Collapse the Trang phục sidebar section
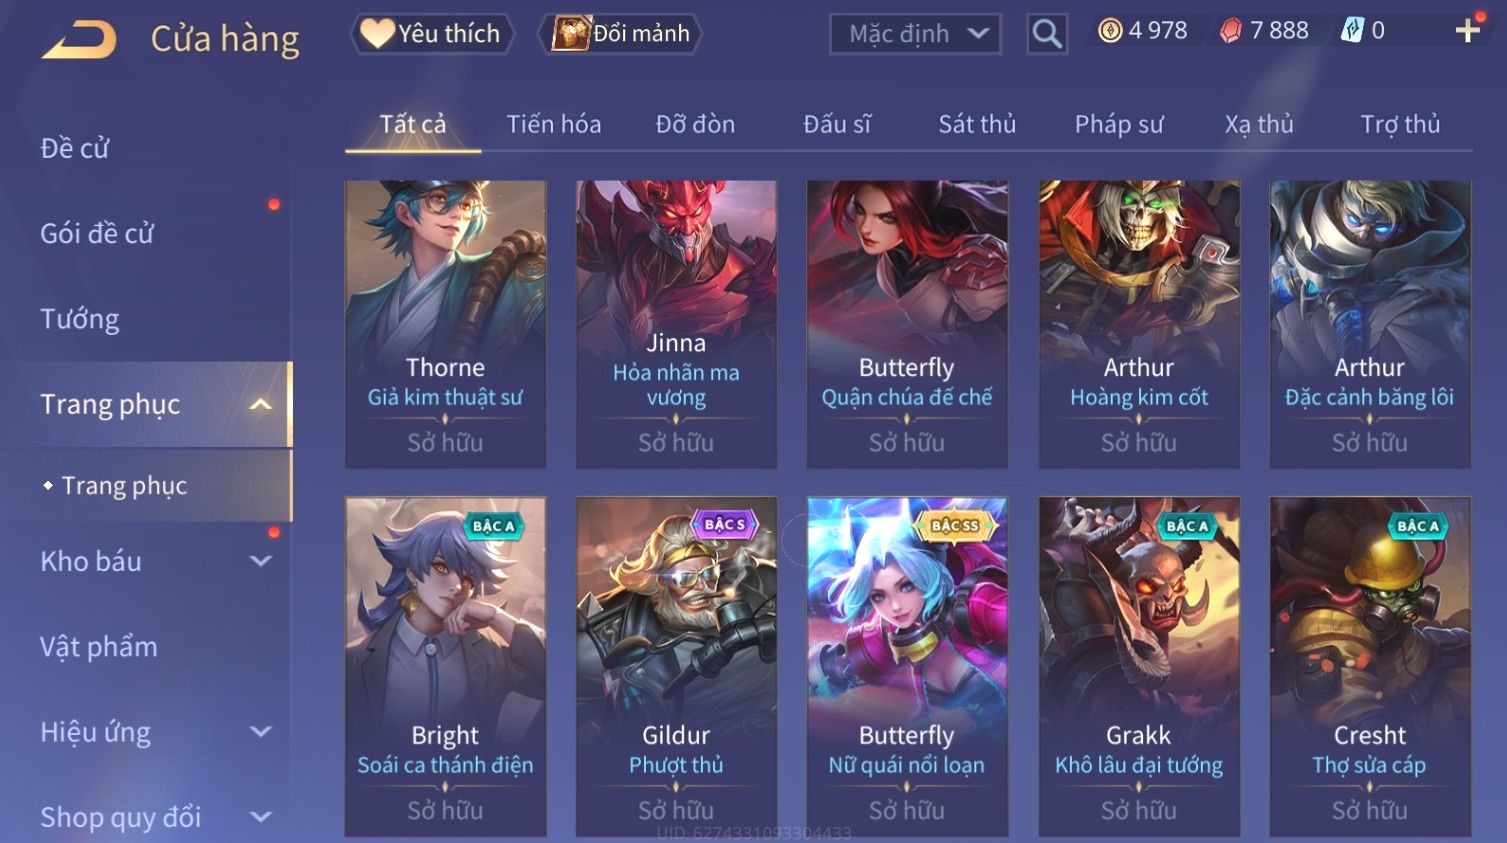This screenshot has height=843, width=1507. 261,404
